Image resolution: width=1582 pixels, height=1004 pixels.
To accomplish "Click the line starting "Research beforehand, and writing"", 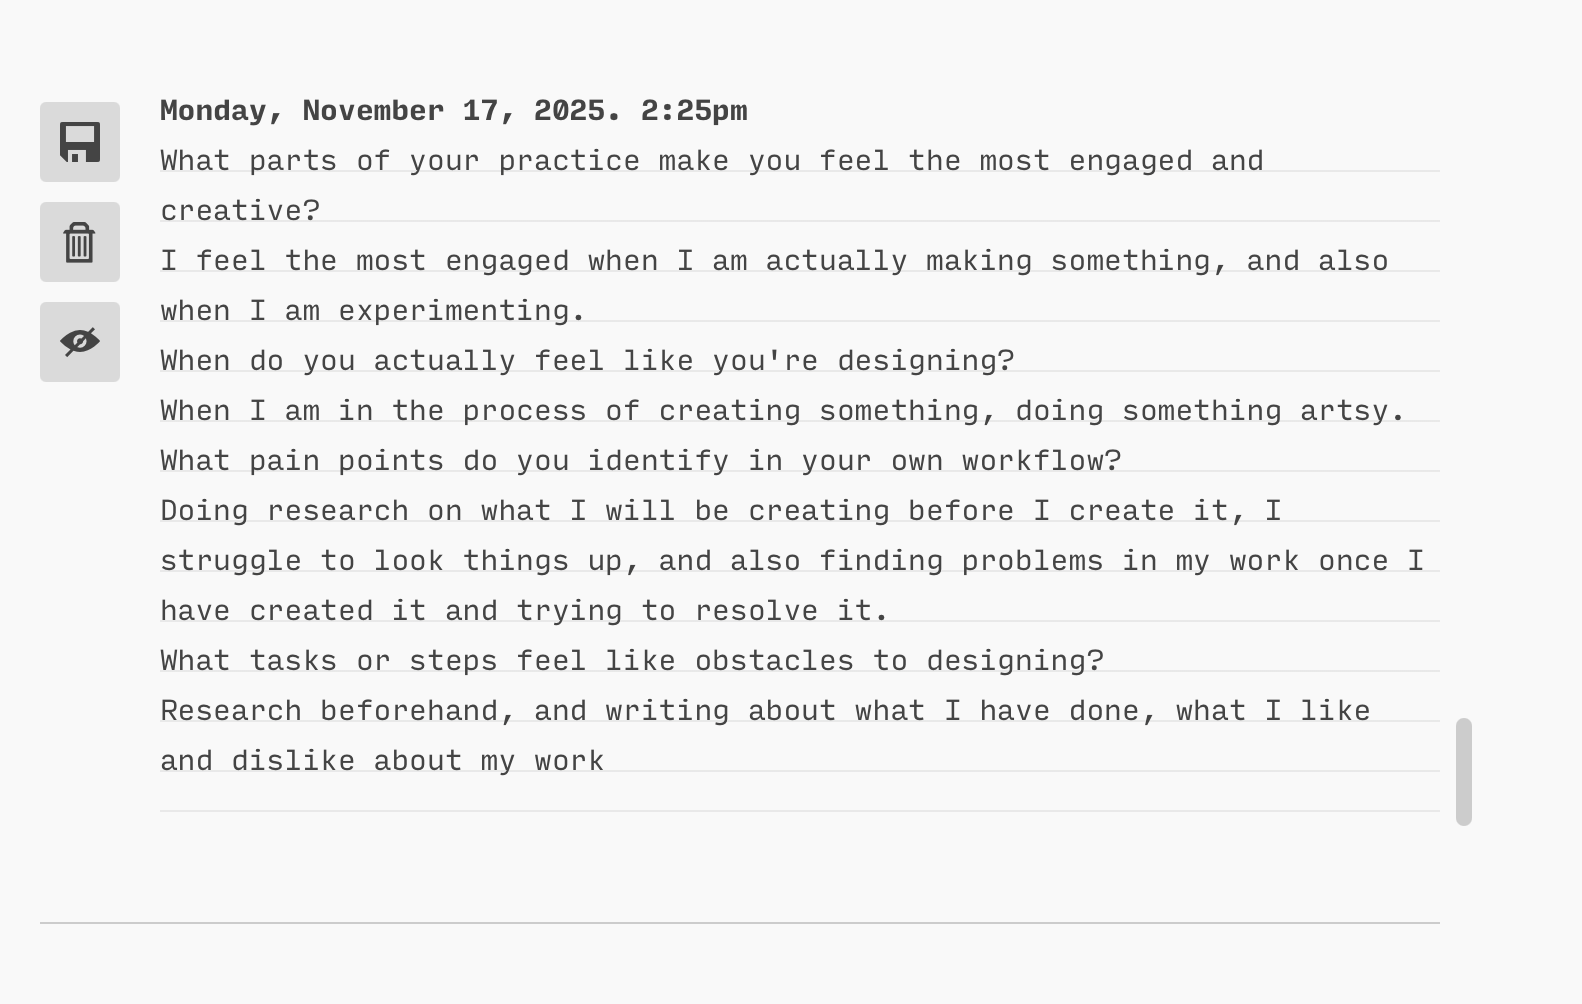I will pos(764,711).
